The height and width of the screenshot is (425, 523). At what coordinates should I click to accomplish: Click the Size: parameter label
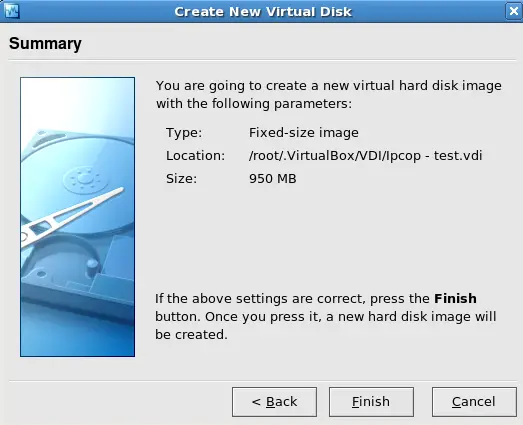[181, 178]
